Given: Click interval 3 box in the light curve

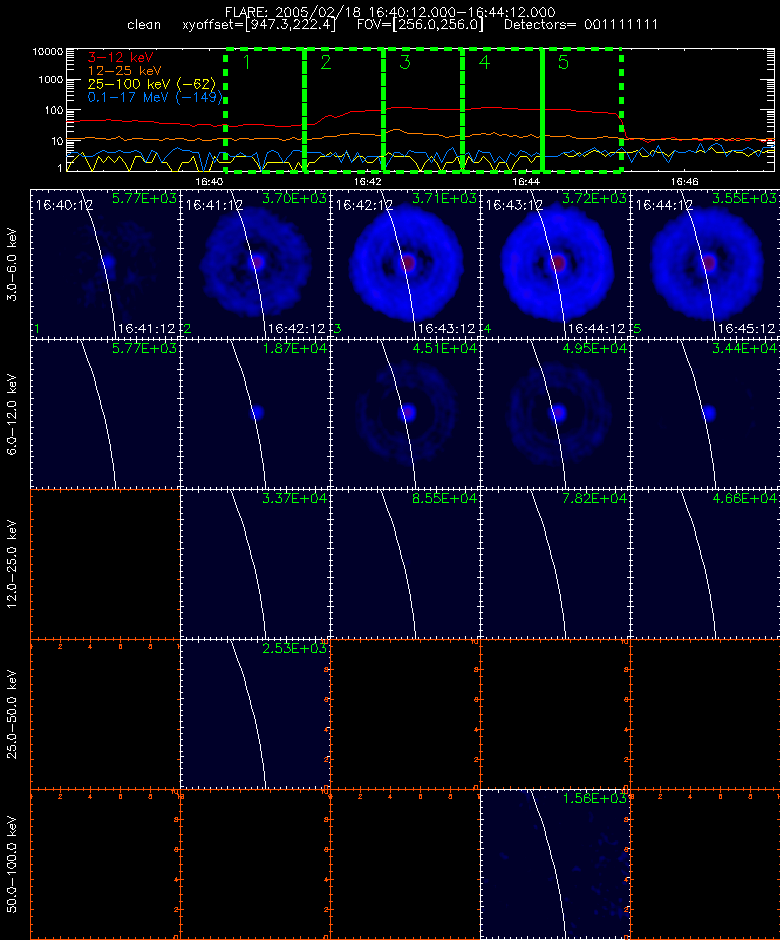Looking at the screenshot, I should tap(423, 111).
